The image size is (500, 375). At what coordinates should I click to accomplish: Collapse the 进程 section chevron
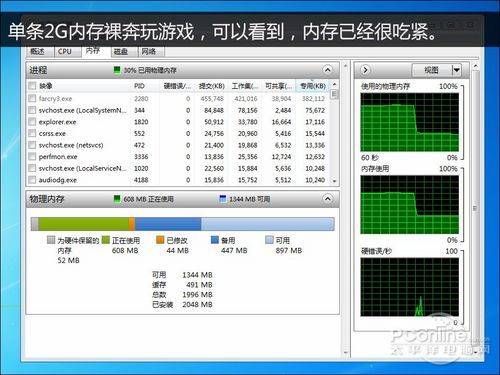328,70
